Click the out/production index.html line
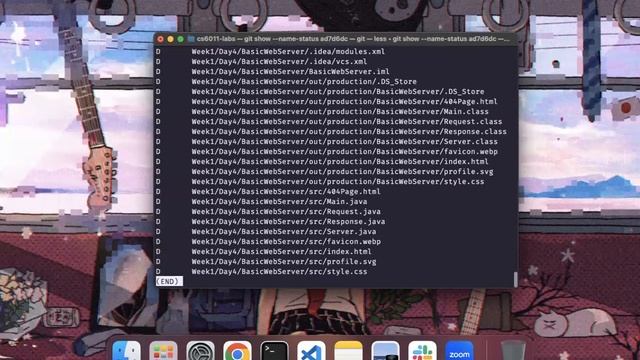The image size is (640, 360). 340,162
